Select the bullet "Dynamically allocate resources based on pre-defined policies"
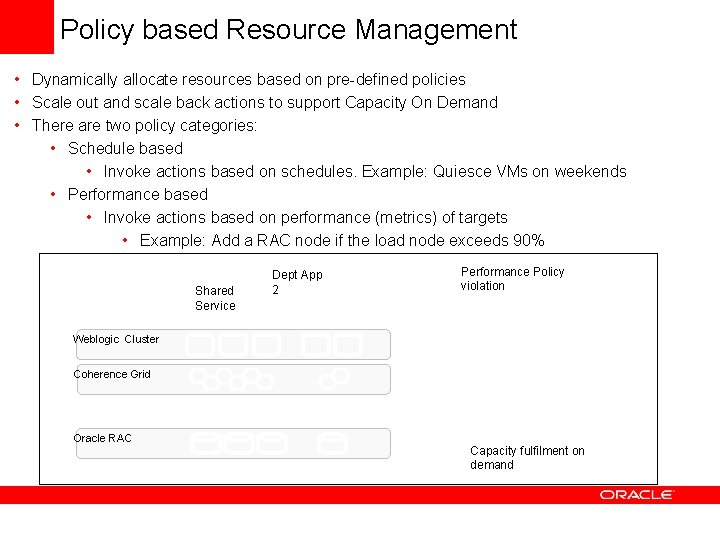The width and height of the screenshot is (720, 540). click(x=248, y=79)
